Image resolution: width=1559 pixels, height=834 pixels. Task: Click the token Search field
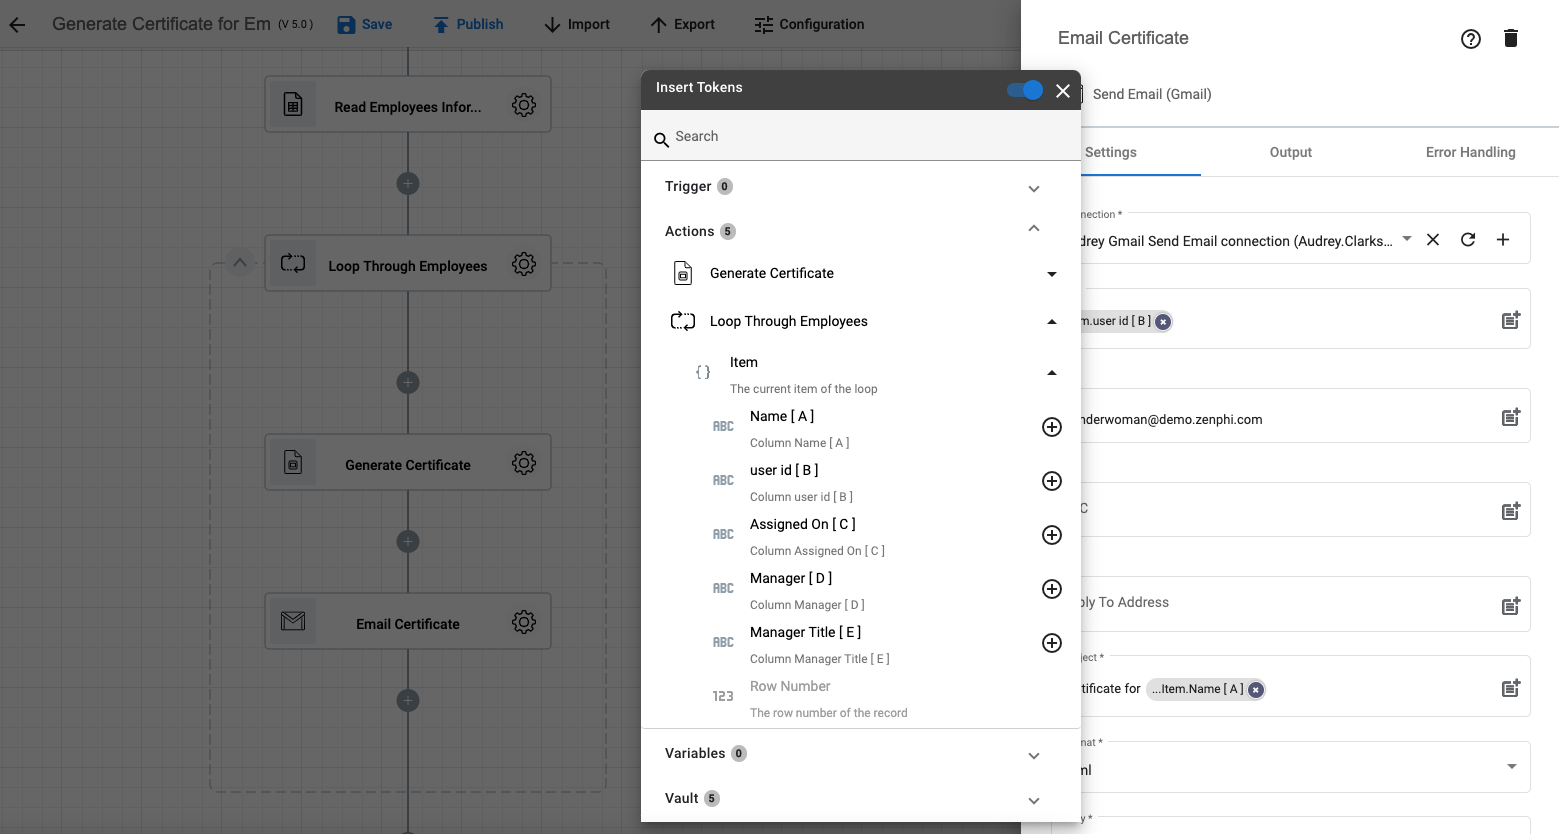[x=861, y=136]
